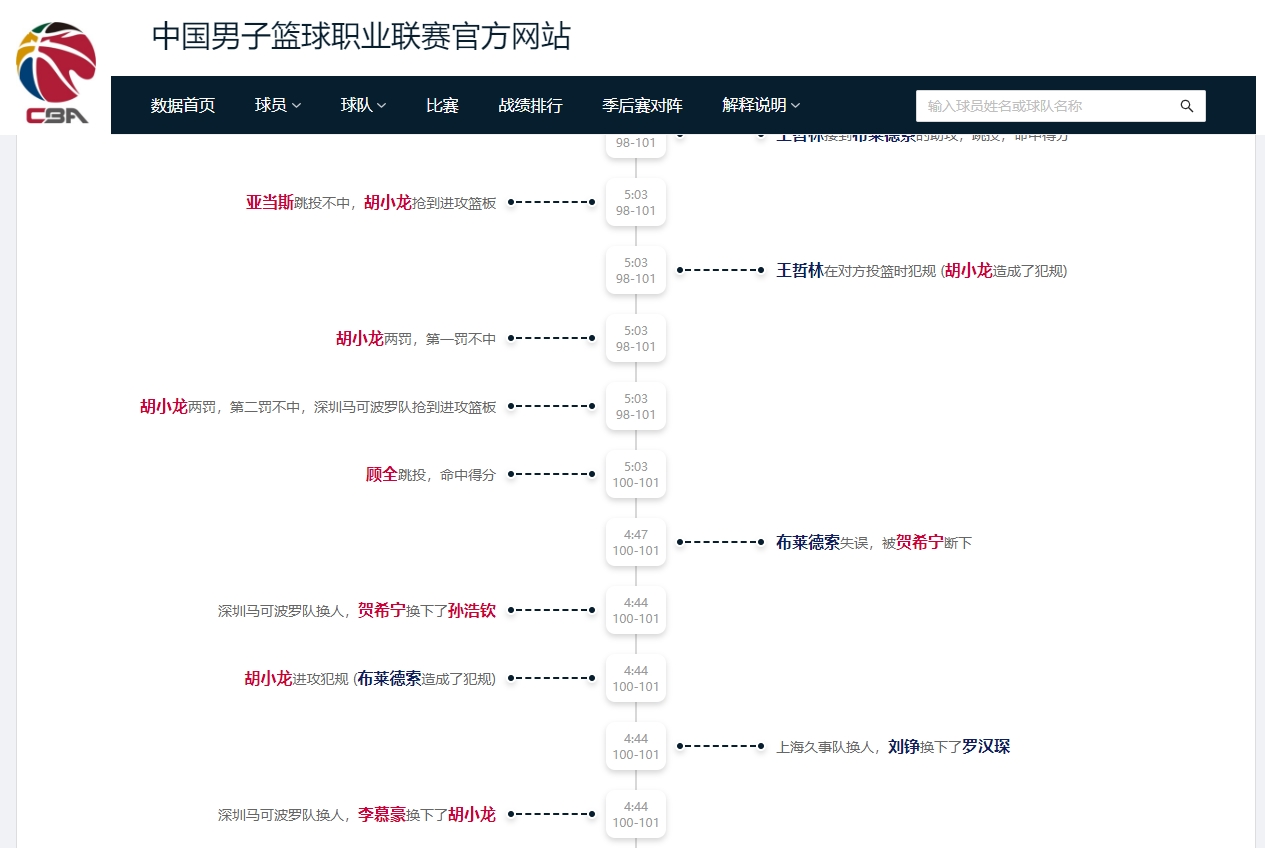Expand the 球队 dropdown menu
Image resolution: width=1265 pixels, height=848 pixels.
363,105
